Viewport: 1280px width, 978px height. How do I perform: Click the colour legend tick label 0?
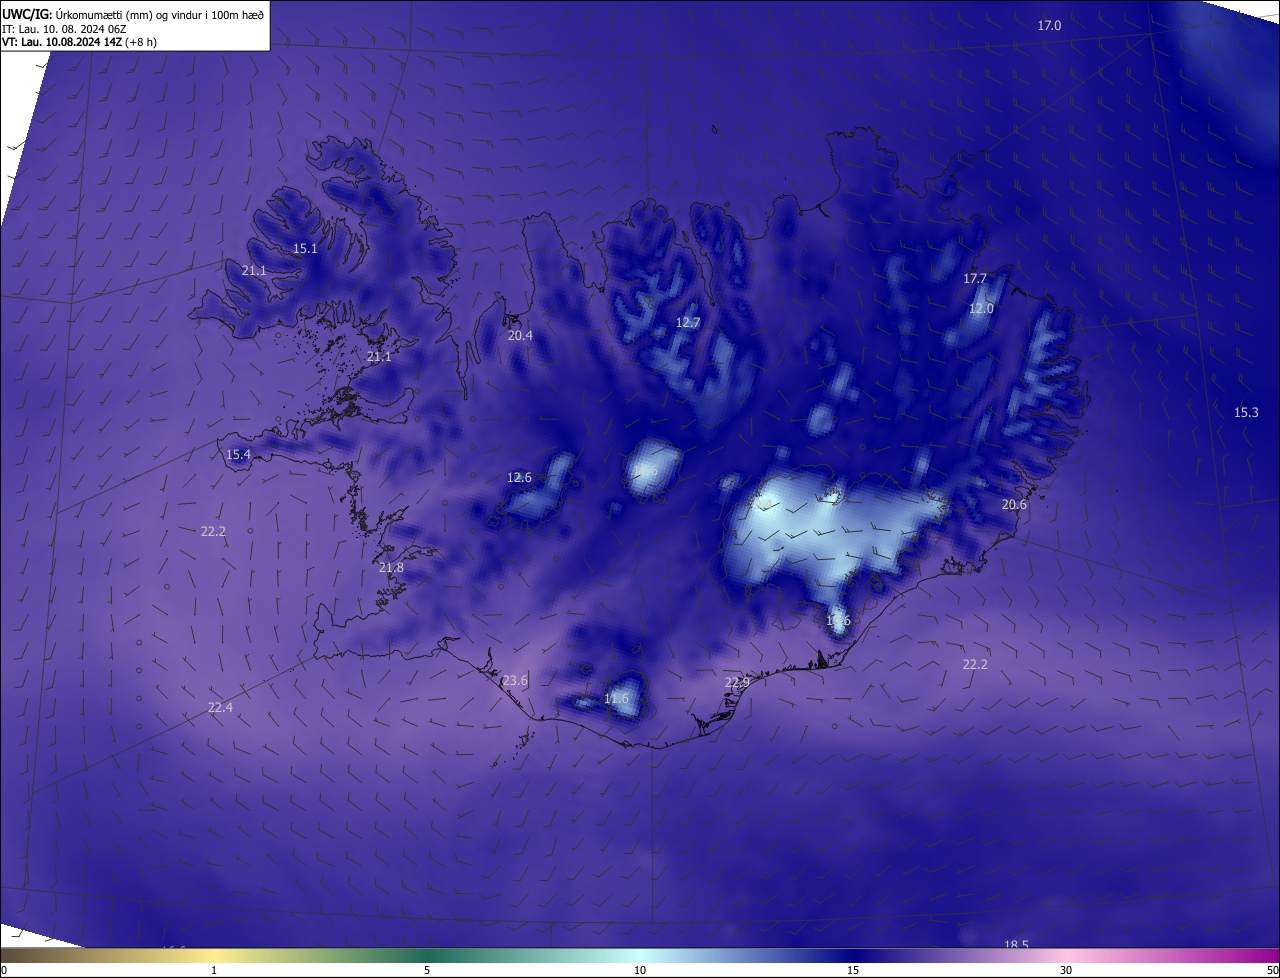point(4,970)
